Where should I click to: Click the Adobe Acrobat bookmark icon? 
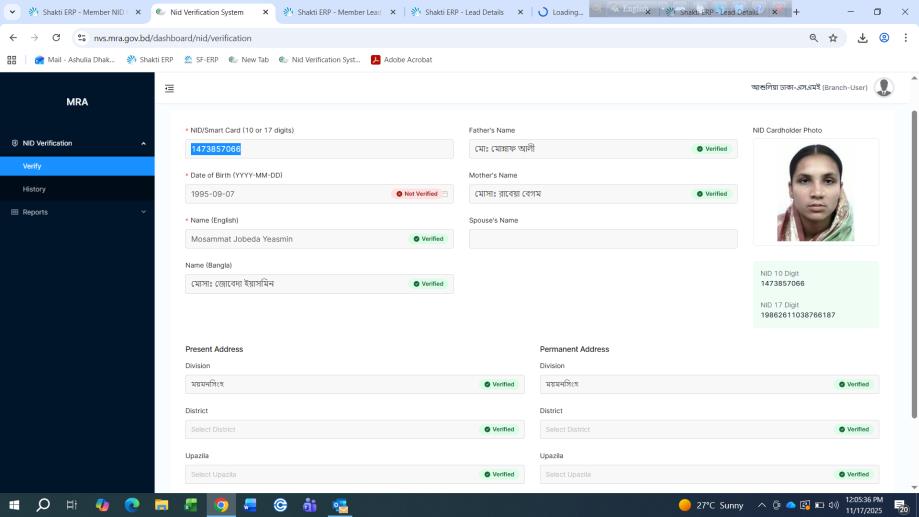(x=376, y=60)
